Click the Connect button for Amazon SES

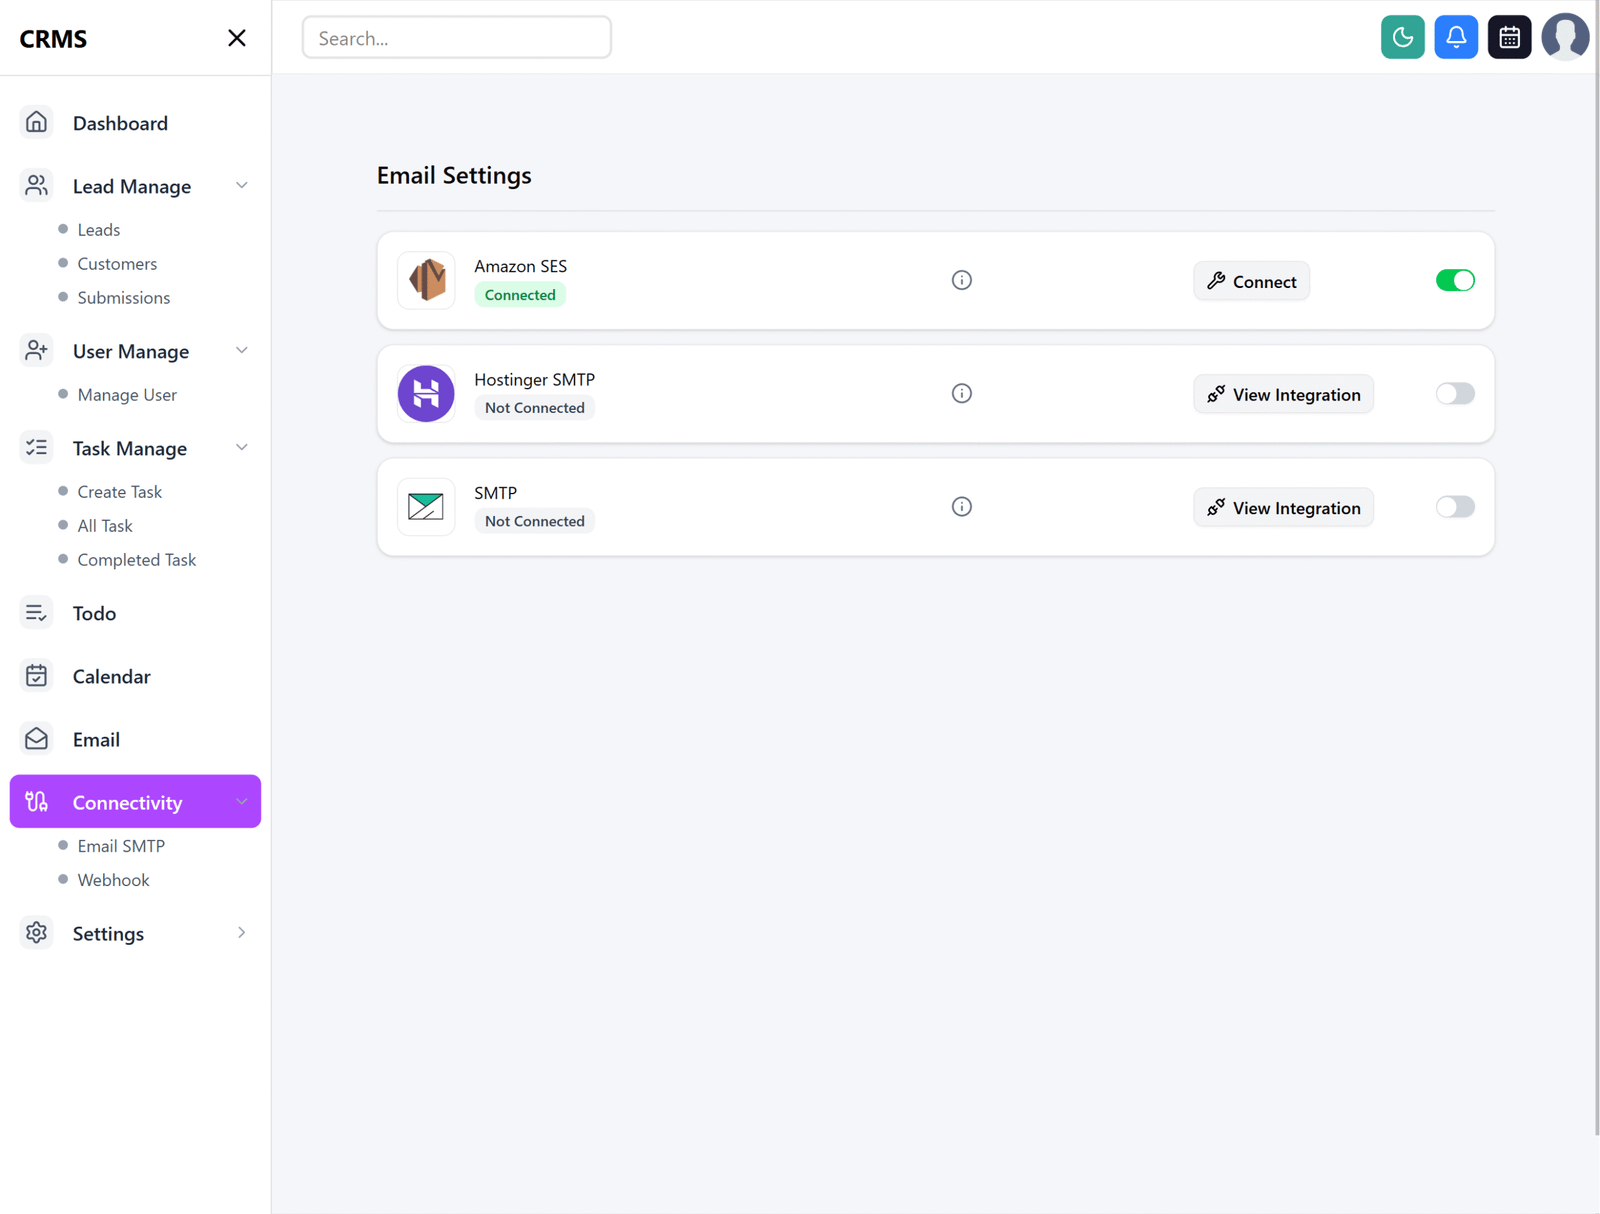[x=1251, y=281]
